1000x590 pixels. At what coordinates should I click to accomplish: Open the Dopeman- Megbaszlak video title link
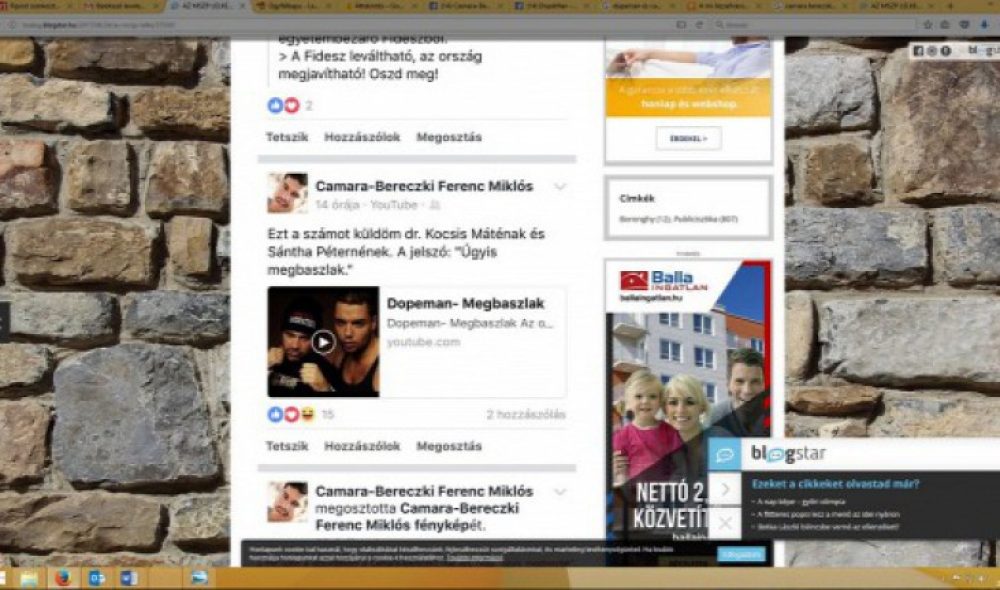(466, 304)
